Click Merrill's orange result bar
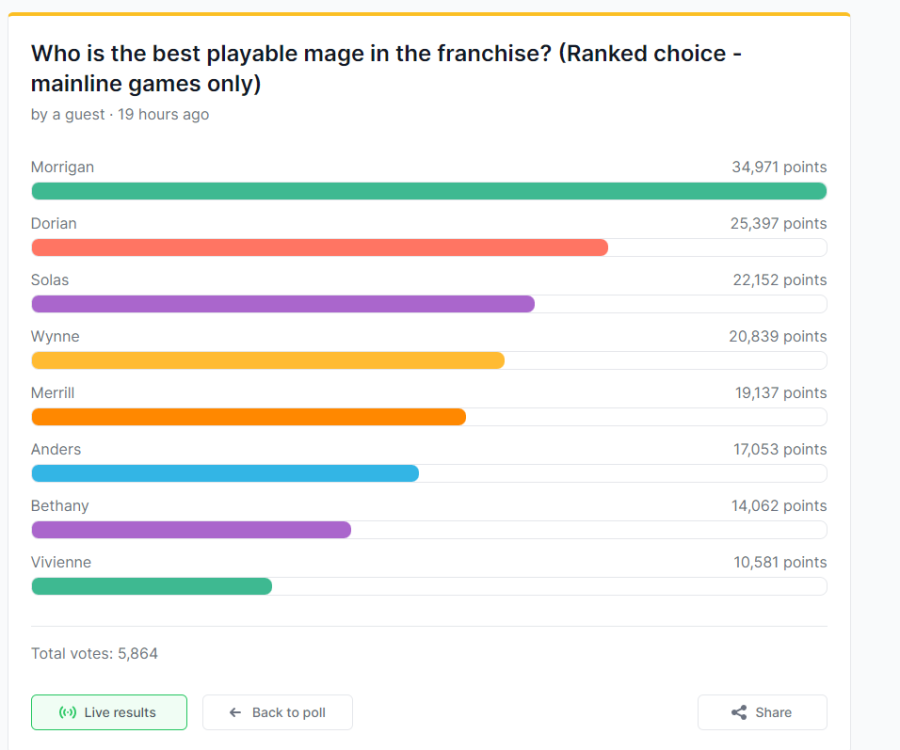The image size is (900, 750). pos(248,417)
